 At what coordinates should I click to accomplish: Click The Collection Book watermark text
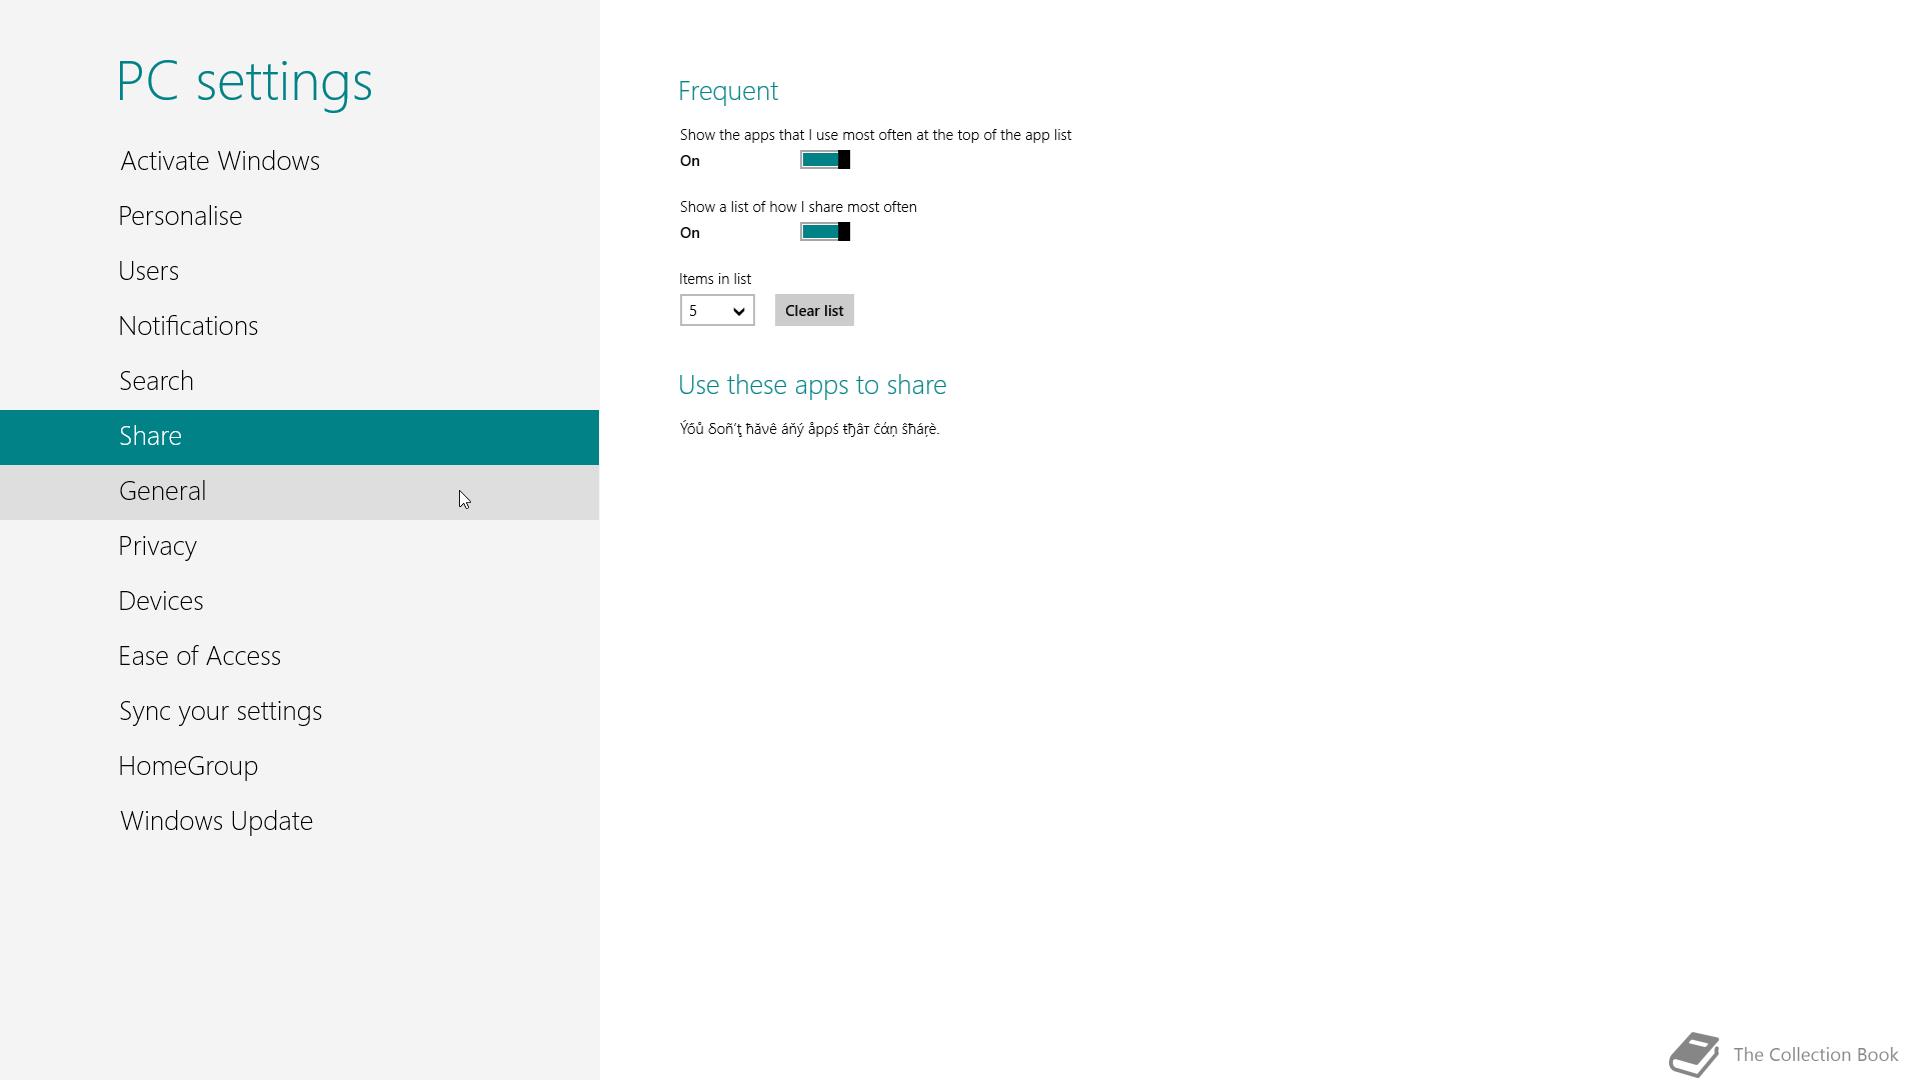(x=1815, y=1055)
